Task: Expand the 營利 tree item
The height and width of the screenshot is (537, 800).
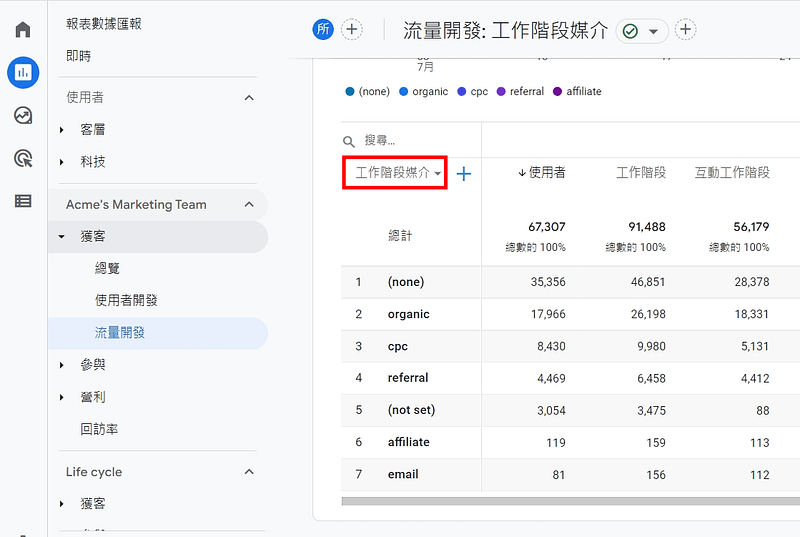Action: pos(61,397)
